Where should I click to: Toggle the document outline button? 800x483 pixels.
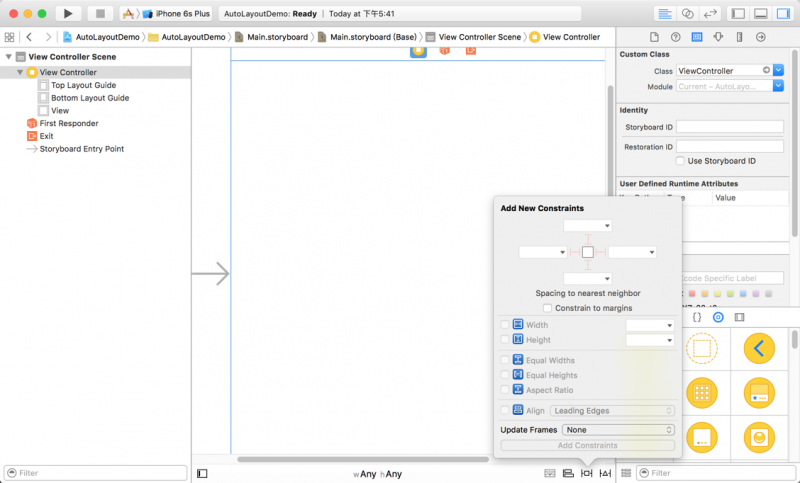pos(202,473)
